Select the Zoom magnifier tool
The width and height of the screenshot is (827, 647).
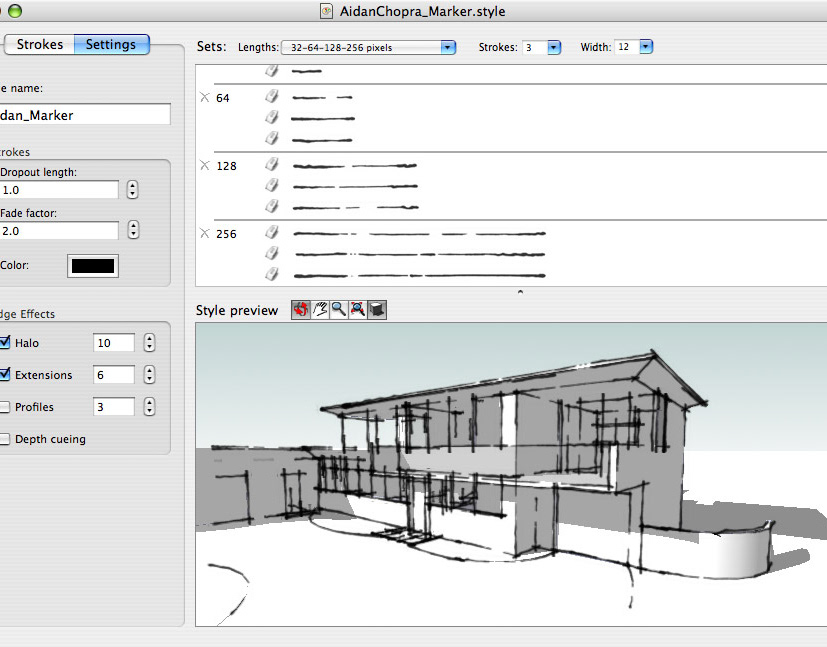(x=339, y=310)
